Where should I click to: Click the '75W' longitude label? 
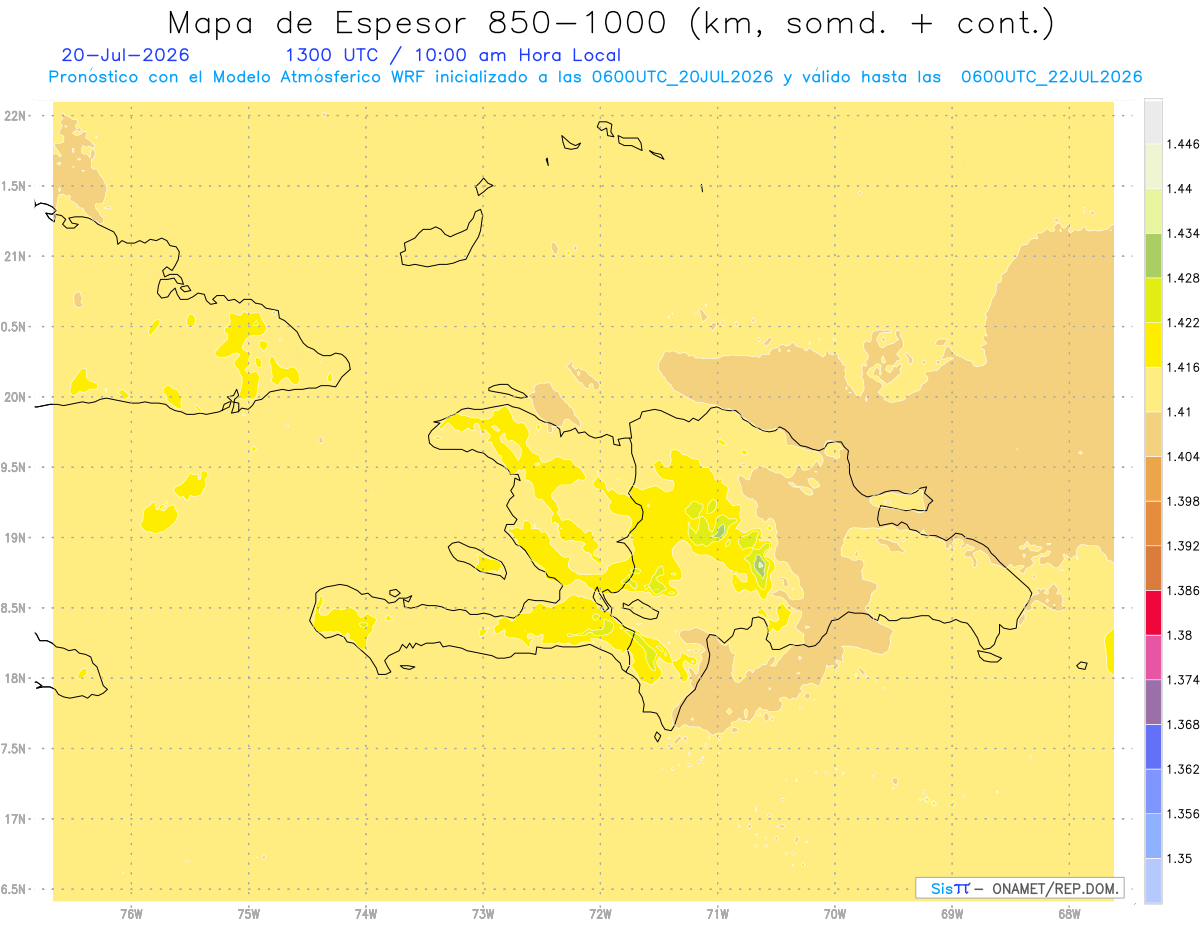[x=249, y=913]
